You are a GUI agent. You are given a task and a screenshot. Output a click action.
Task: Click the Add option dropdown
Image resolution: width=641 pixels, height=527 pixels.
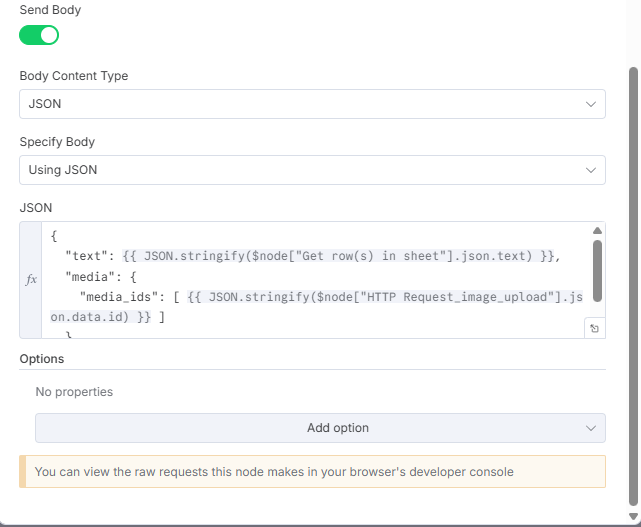pos(320,428)
